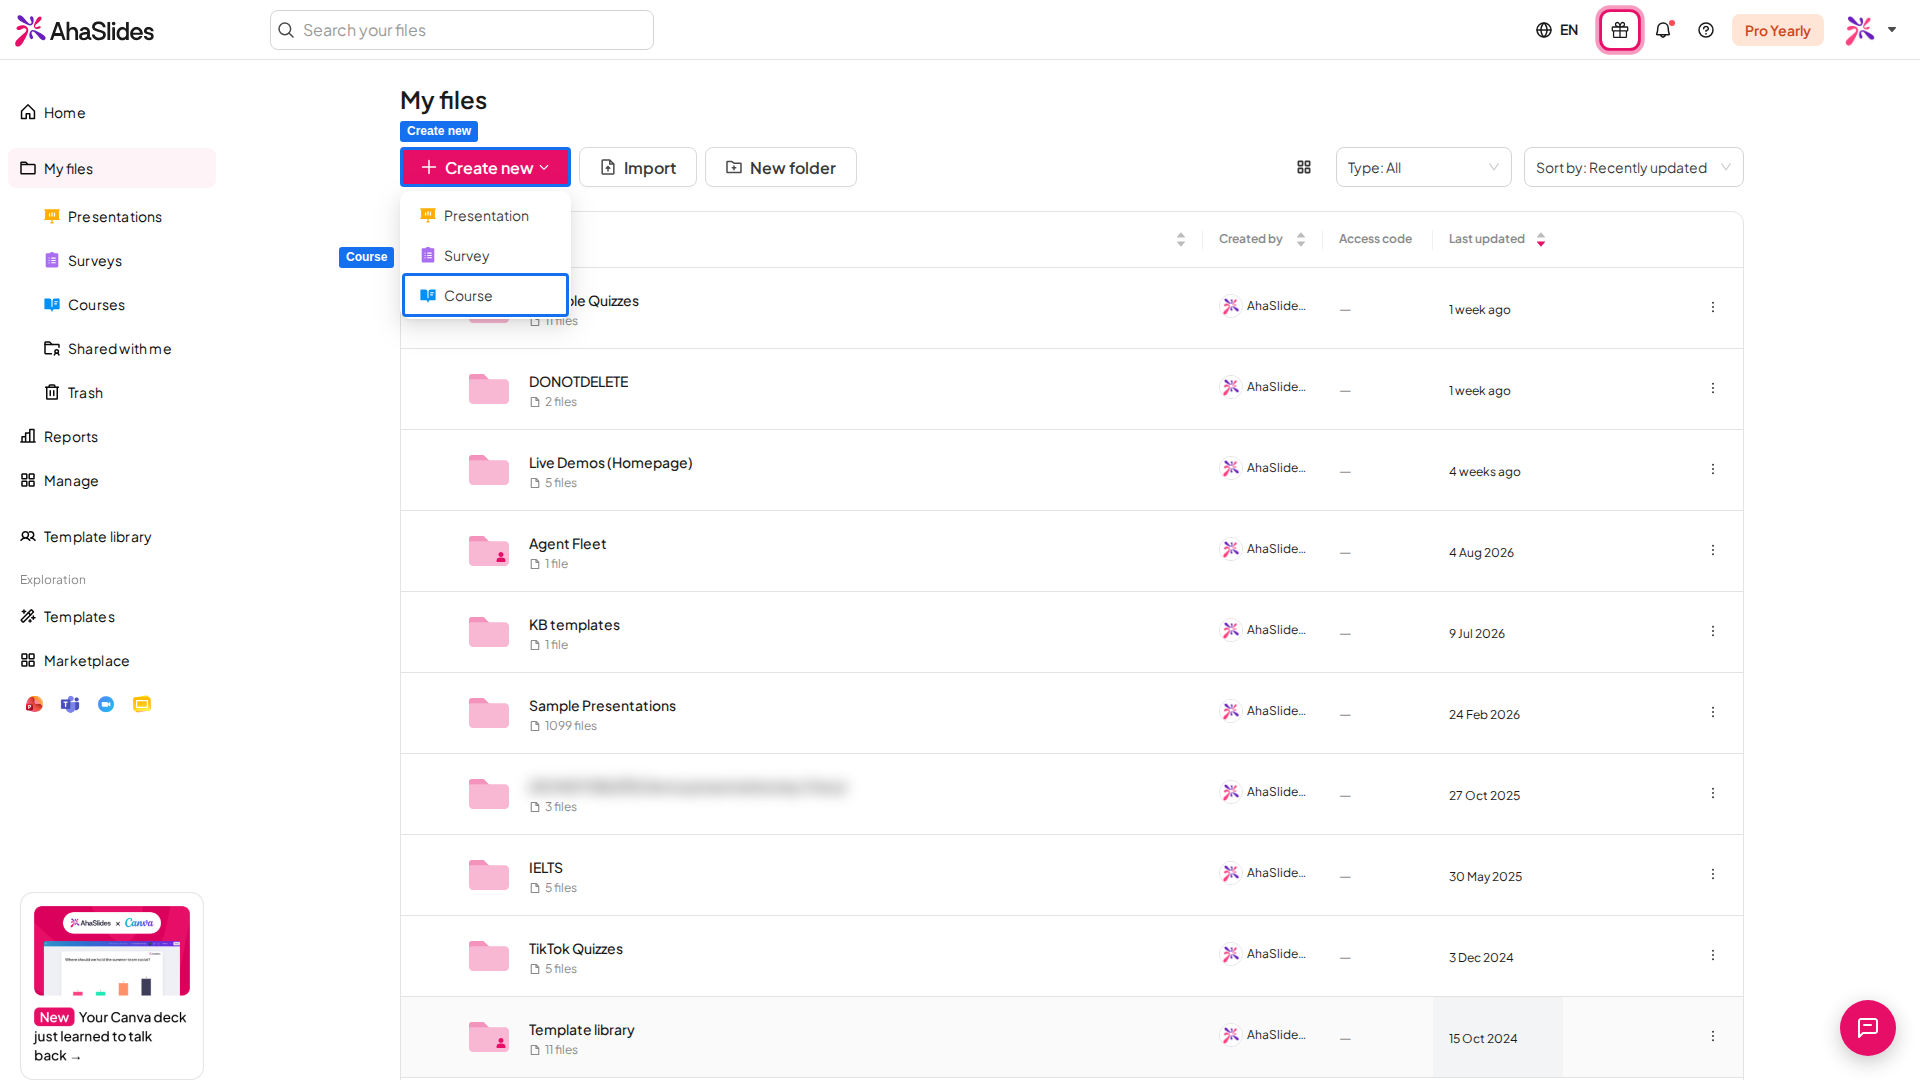Open more options for TikTok Quizzes folder
The height and width of the screenshot is (1080, 1920).
pos(1713,955)
